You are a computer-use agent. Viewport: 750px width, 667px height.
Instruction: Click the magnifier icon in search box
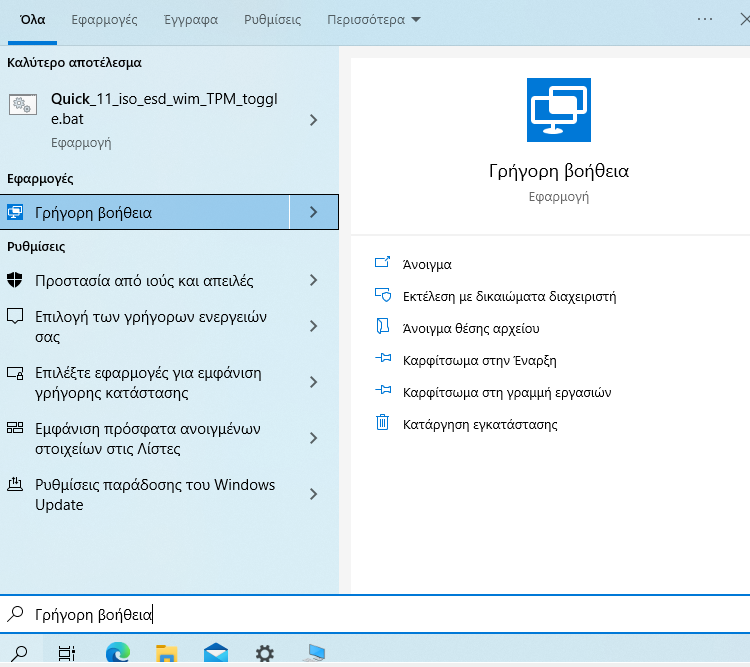tap(15, 614)
